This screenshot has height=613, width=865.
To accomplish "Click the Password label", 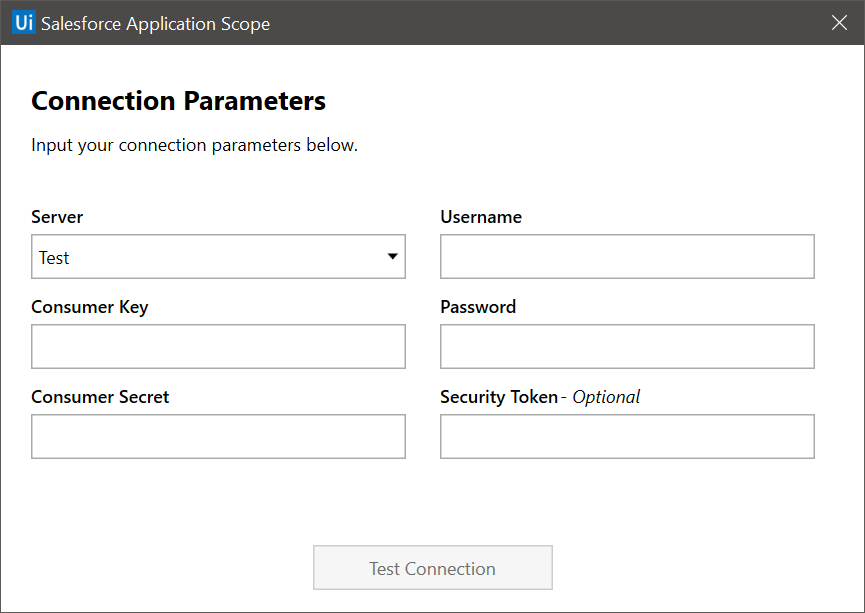I will tap(478, 307).
